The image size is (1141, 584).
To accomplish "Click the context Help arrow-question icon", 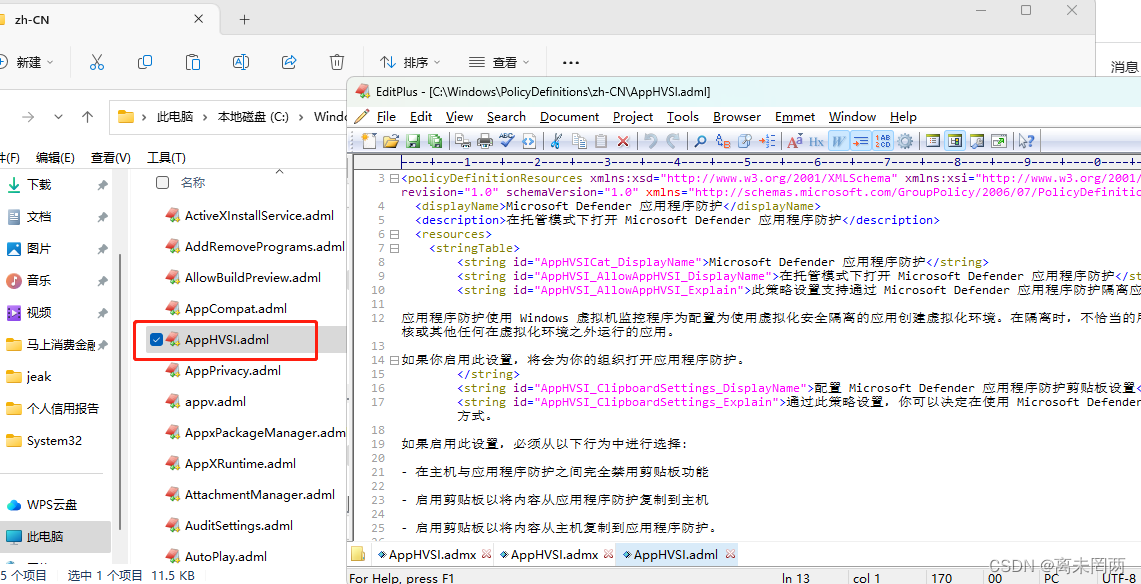I will click(1027, 141).
